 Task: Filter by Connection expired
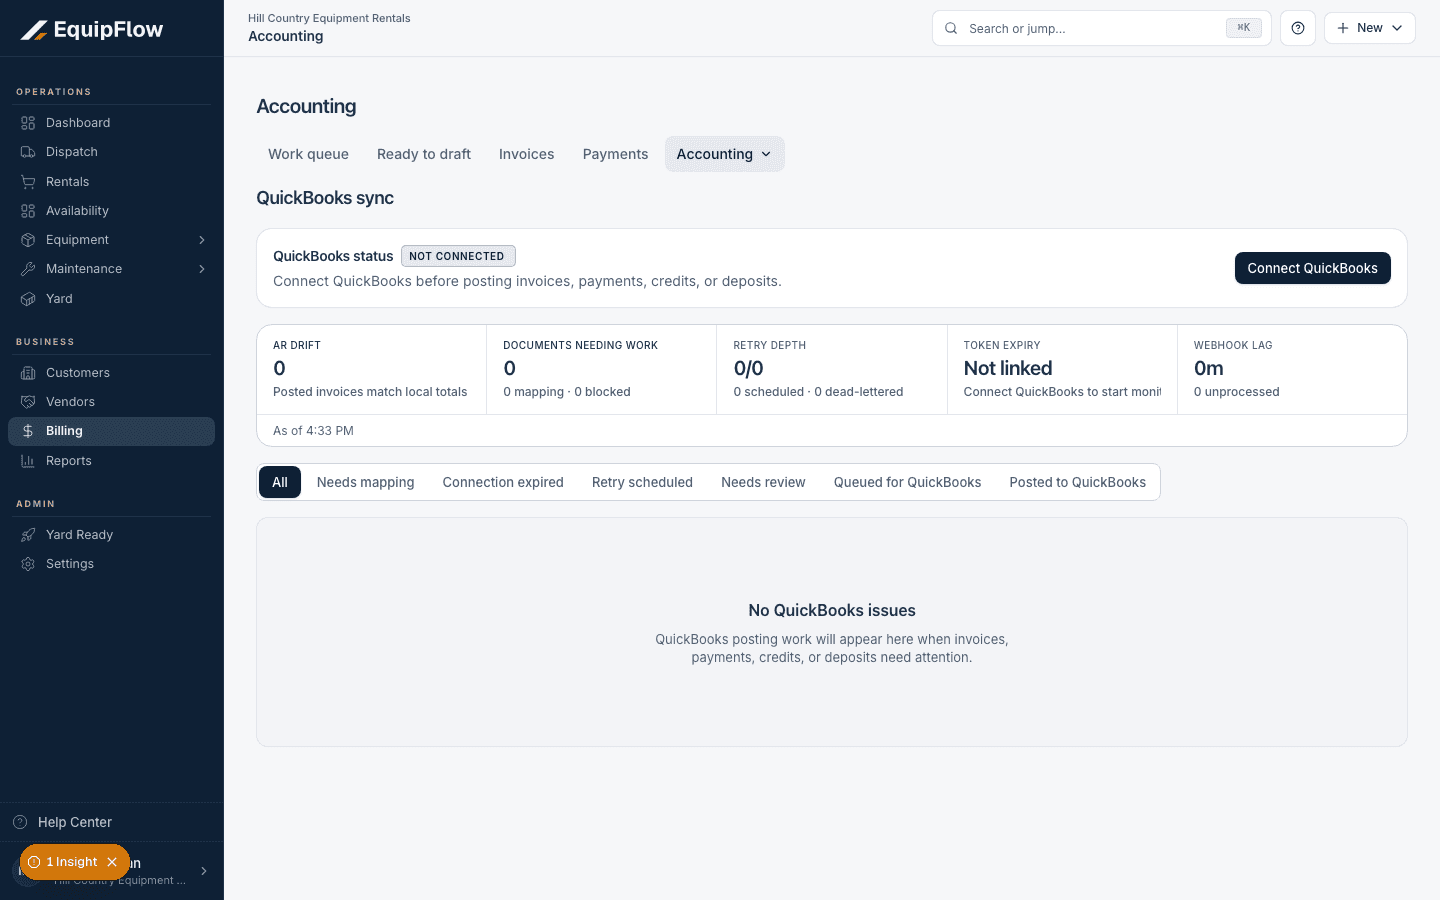coord(503,482)
